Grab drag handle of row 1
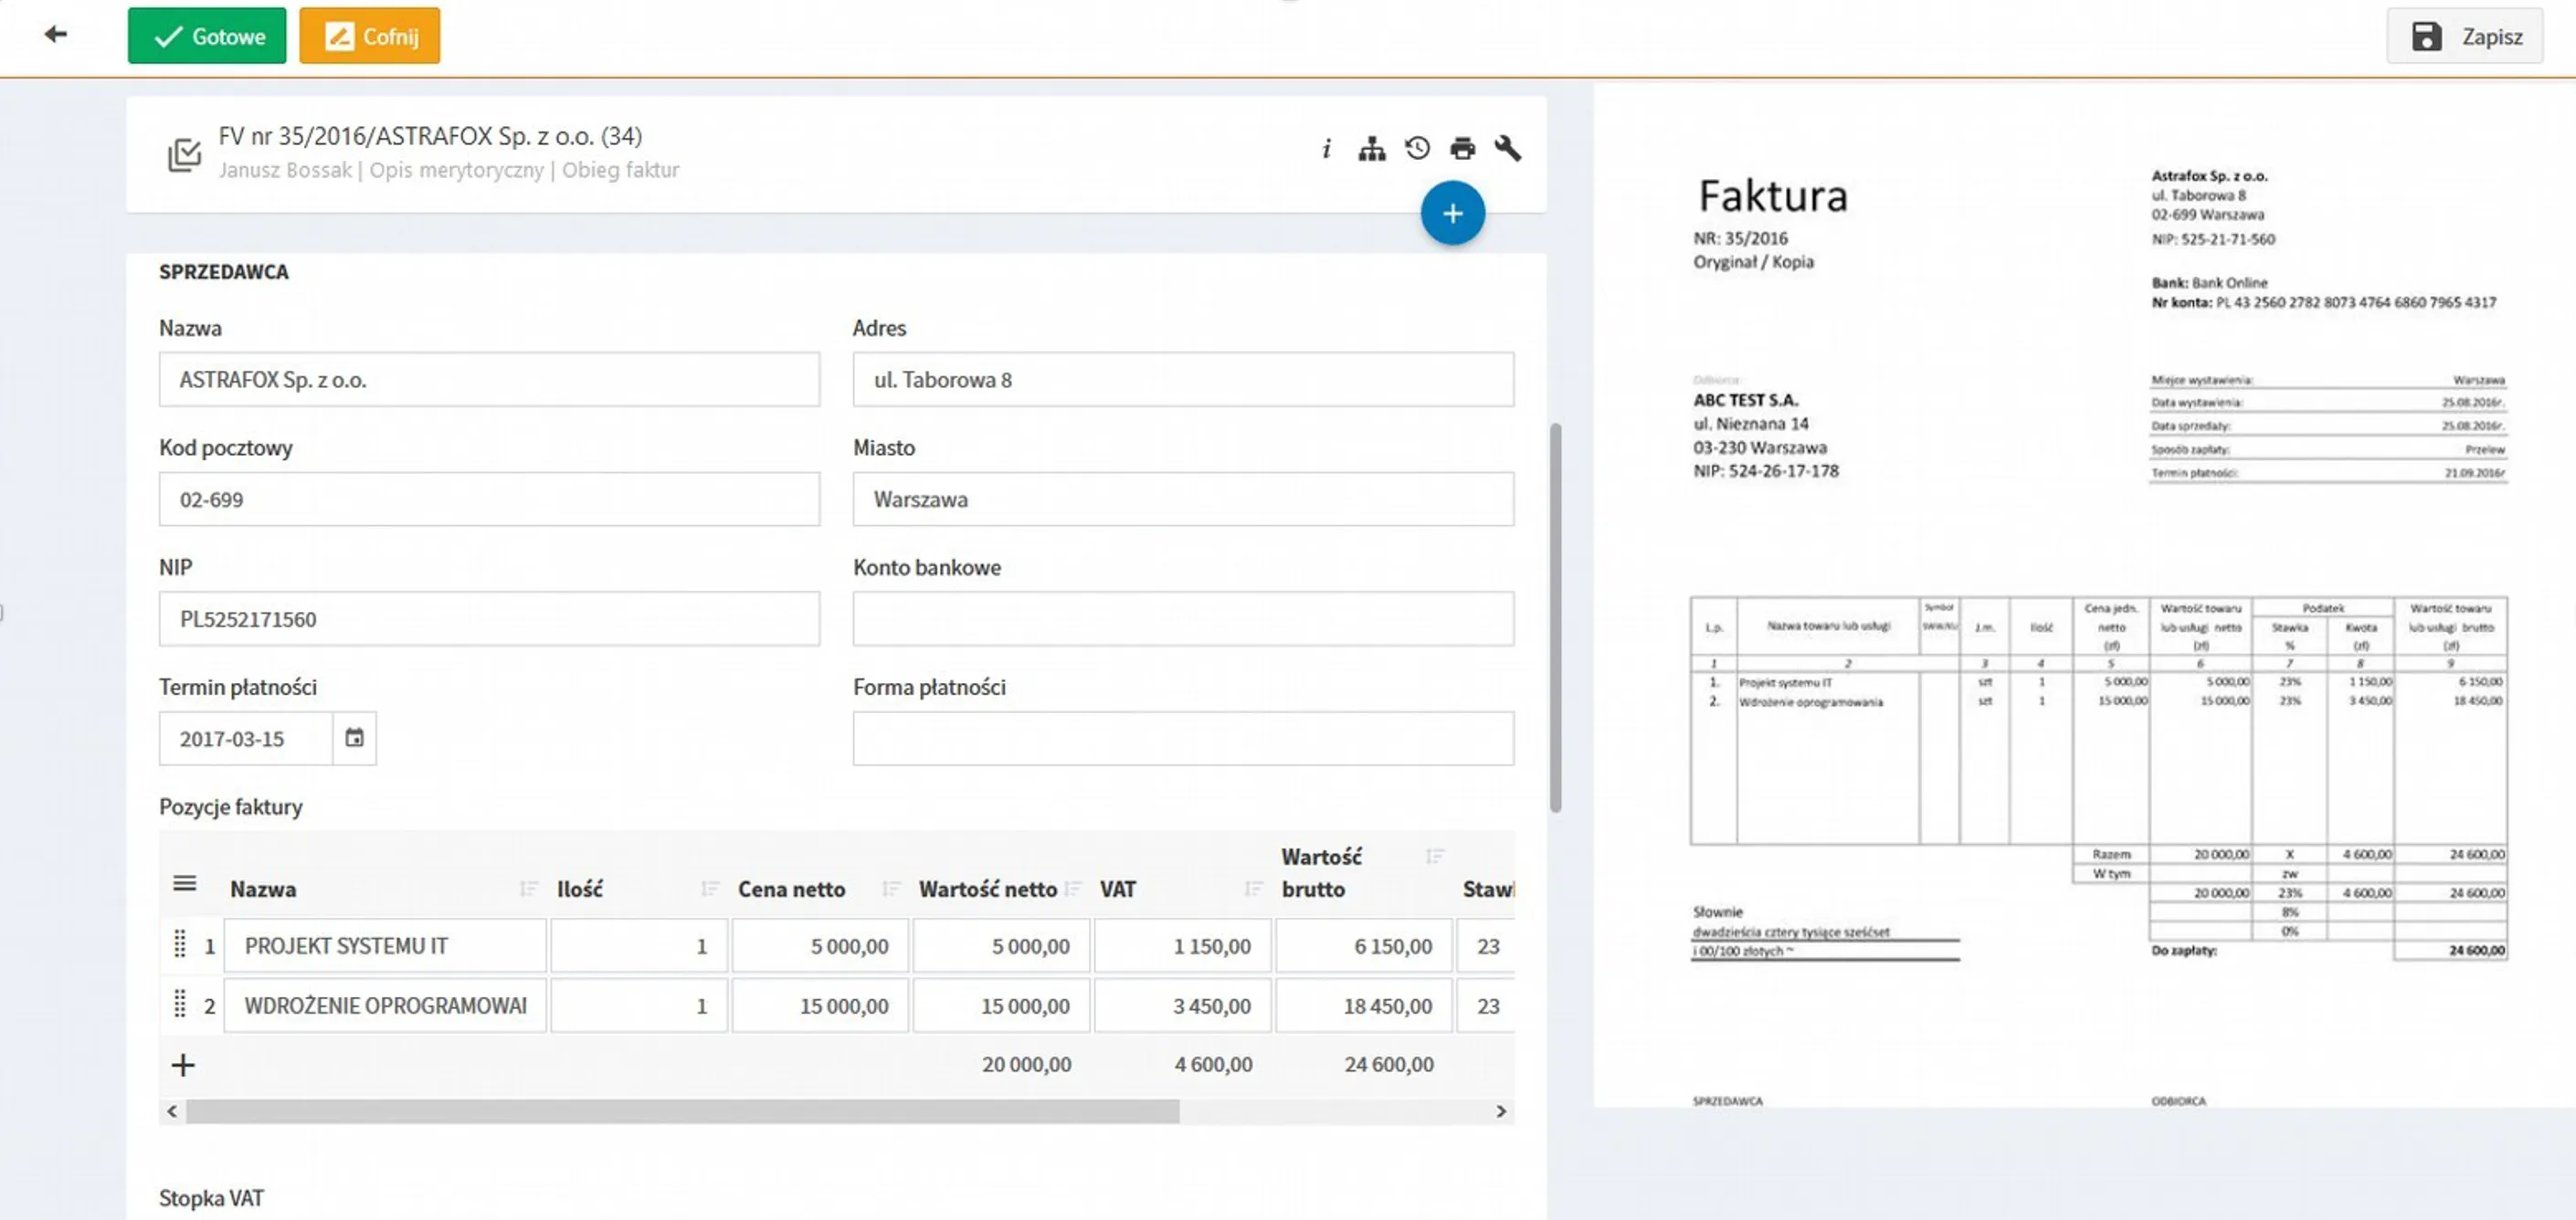2576x1220 pixels. pyautogui.click(x=180, y=944)
